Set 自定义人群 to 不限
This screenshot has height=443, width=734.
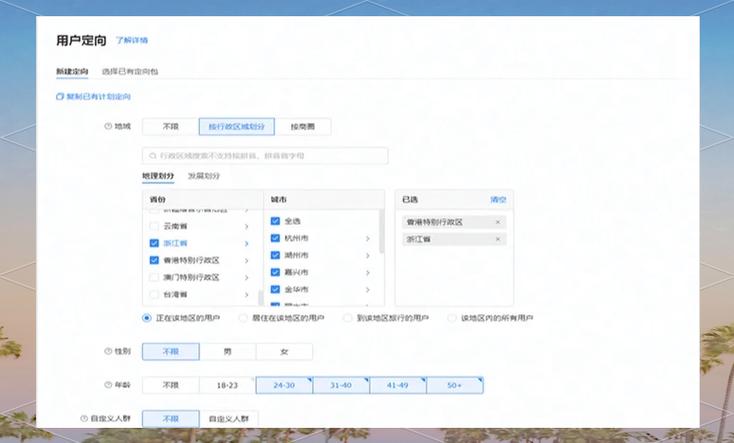point(171,419)
